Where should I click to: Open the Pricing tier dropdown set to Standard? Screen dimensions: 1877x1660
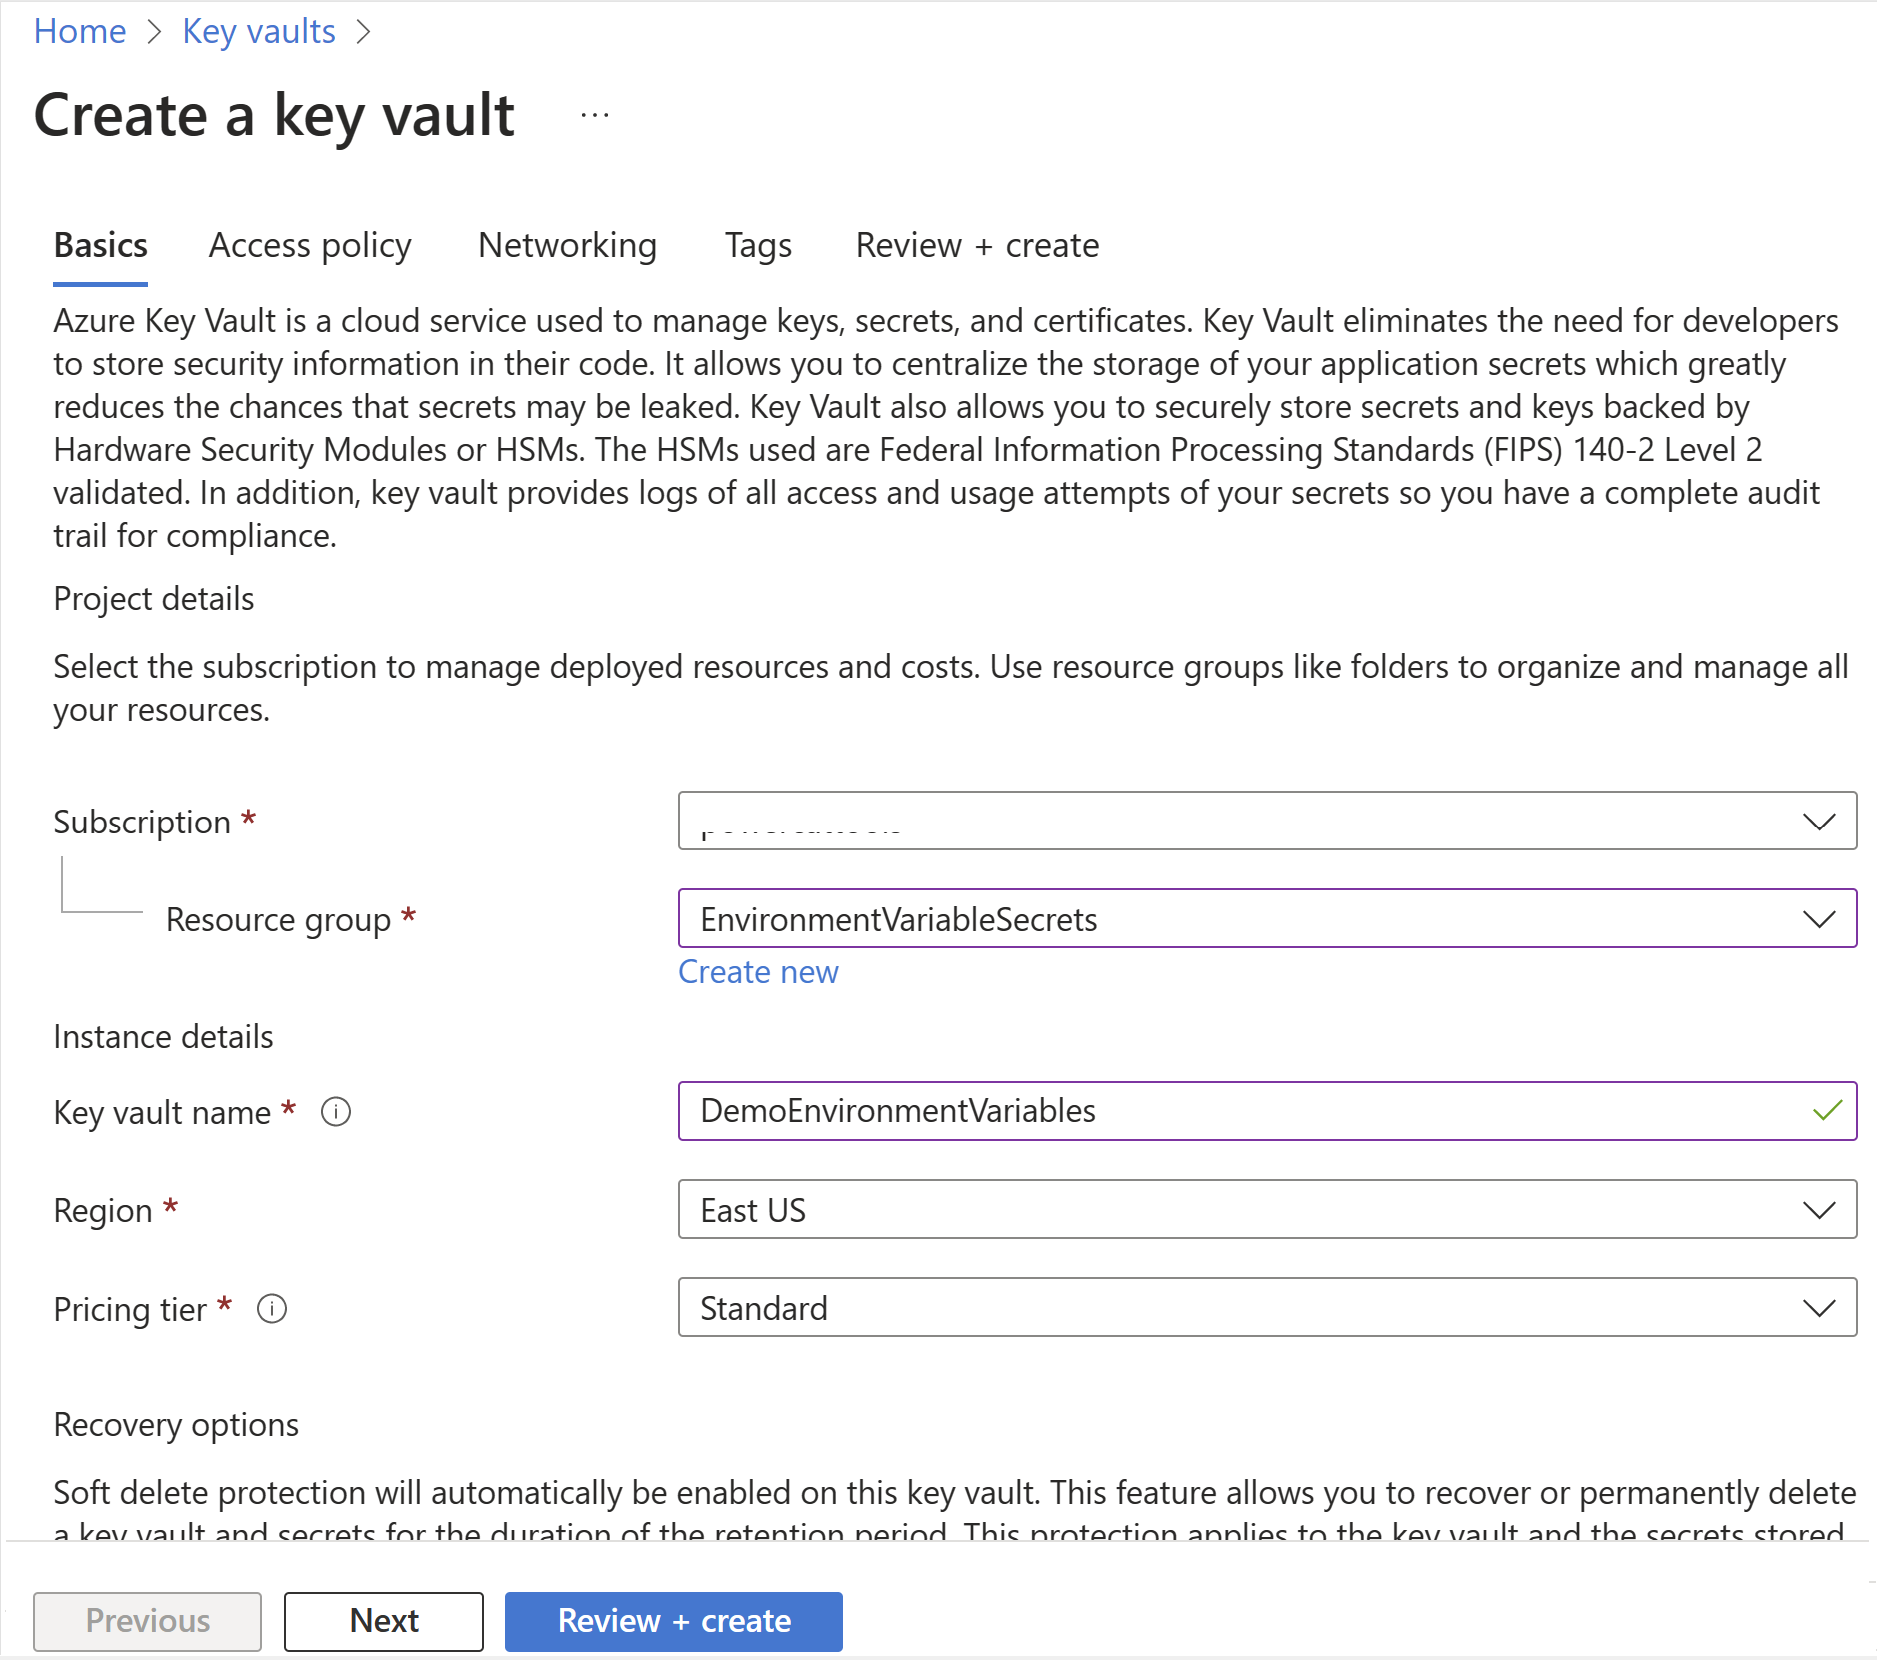click(1266, 1308)
